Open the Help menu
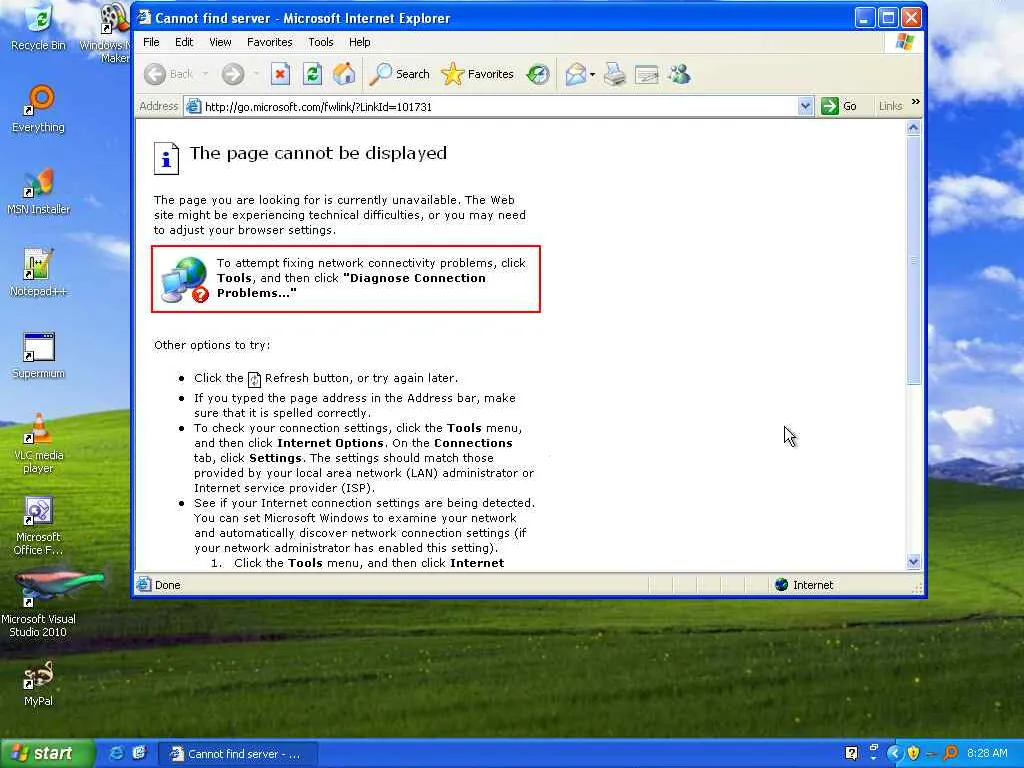 359,42
